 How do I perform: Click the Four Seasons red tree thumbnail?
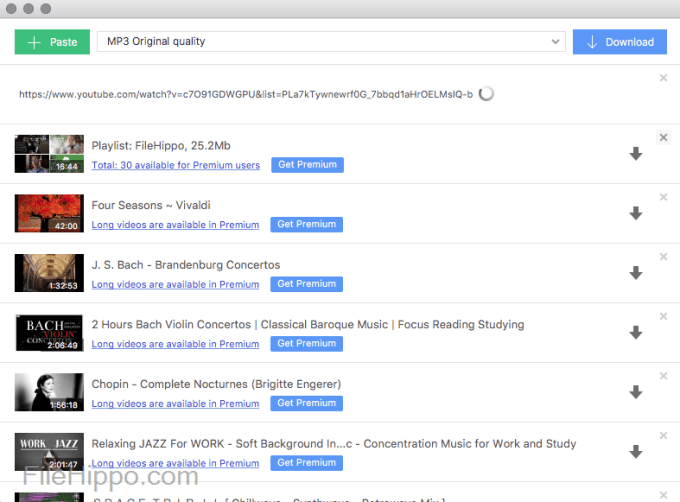[x=49, y=213]
